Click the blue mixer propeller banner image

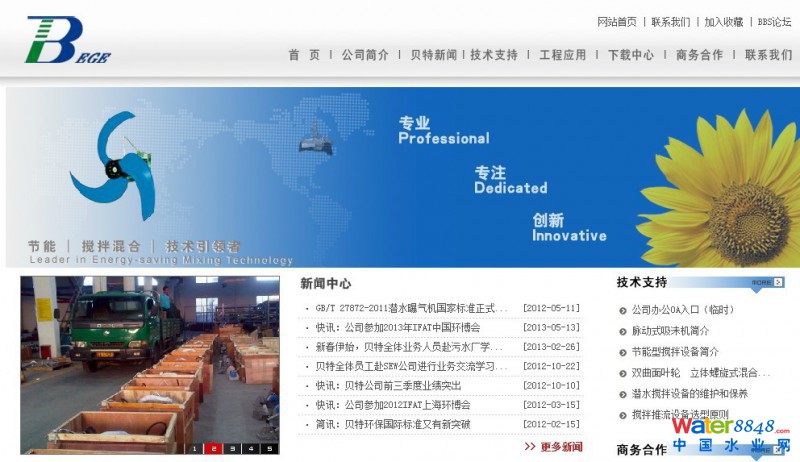pos(118,170)
